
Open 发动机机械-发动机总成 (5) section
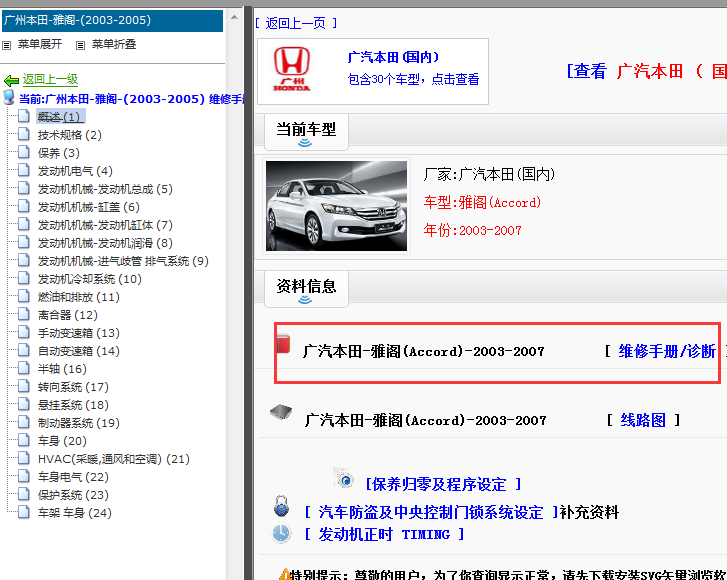point(105,189)
